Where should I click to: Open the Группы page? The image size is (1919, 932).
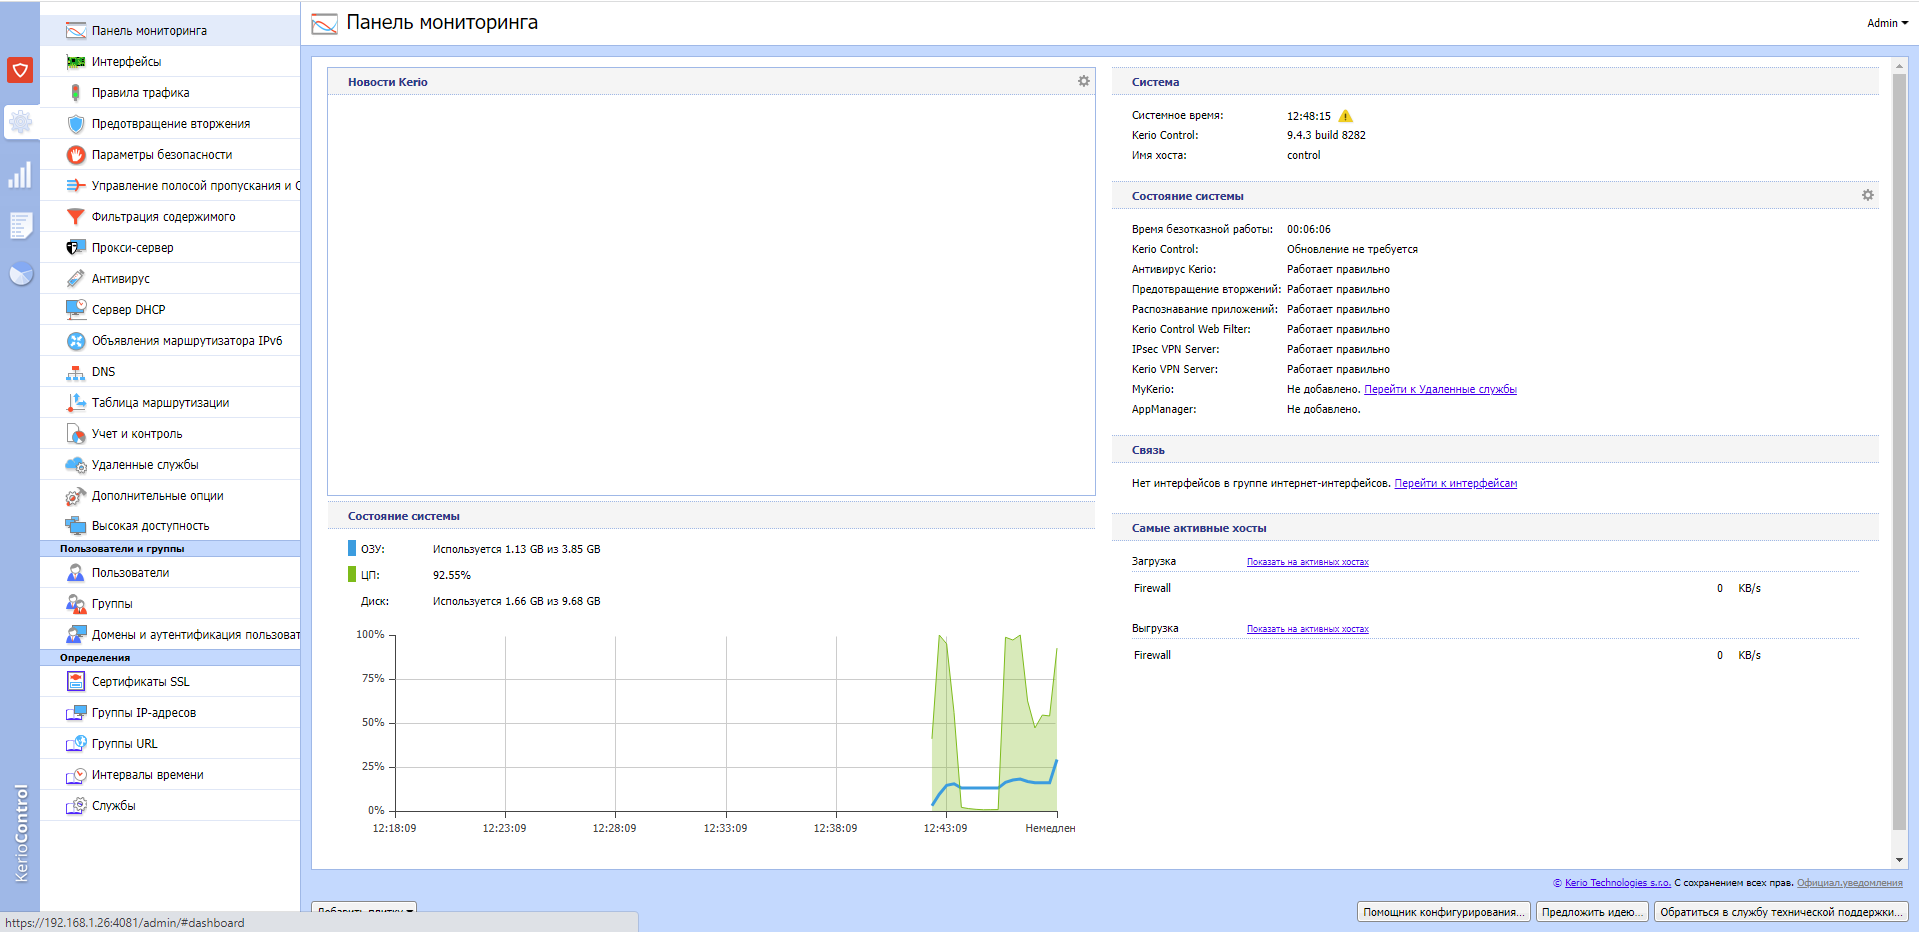[x=170, y=604]
